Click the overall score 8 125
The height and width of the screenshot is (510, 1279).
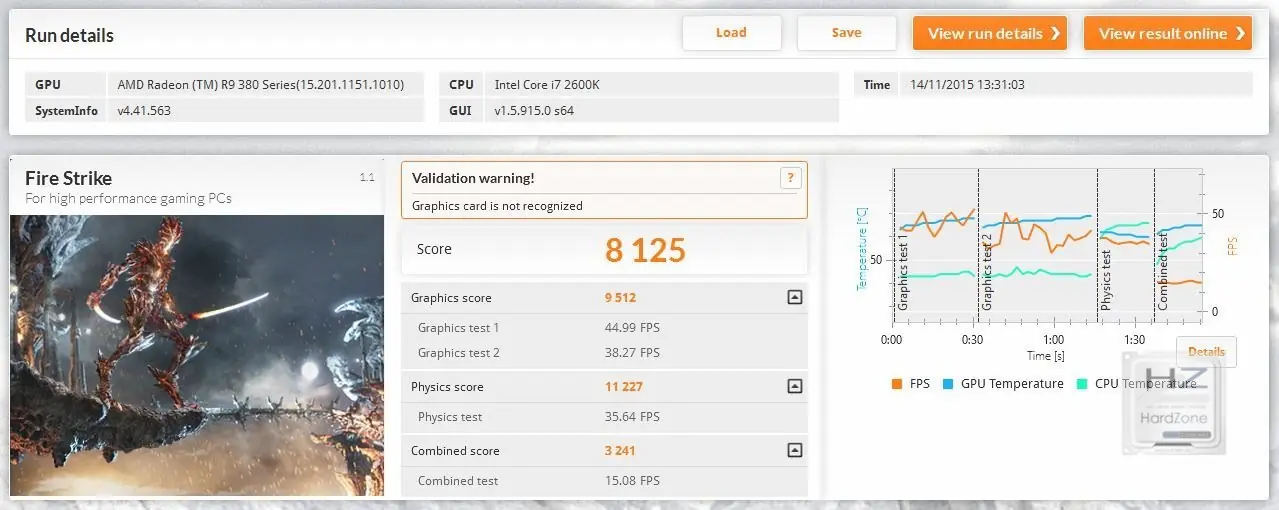click(x=645, y=250)
